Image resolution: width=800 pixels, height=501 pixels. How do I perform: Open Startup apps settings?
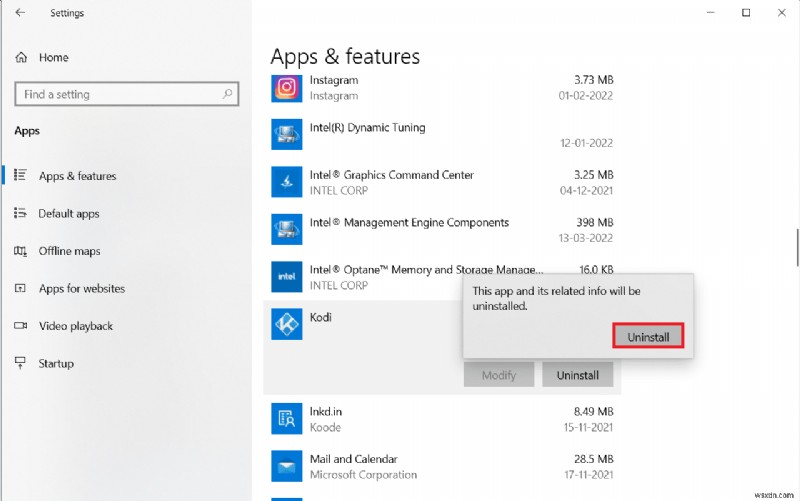[x=56, y=363]
